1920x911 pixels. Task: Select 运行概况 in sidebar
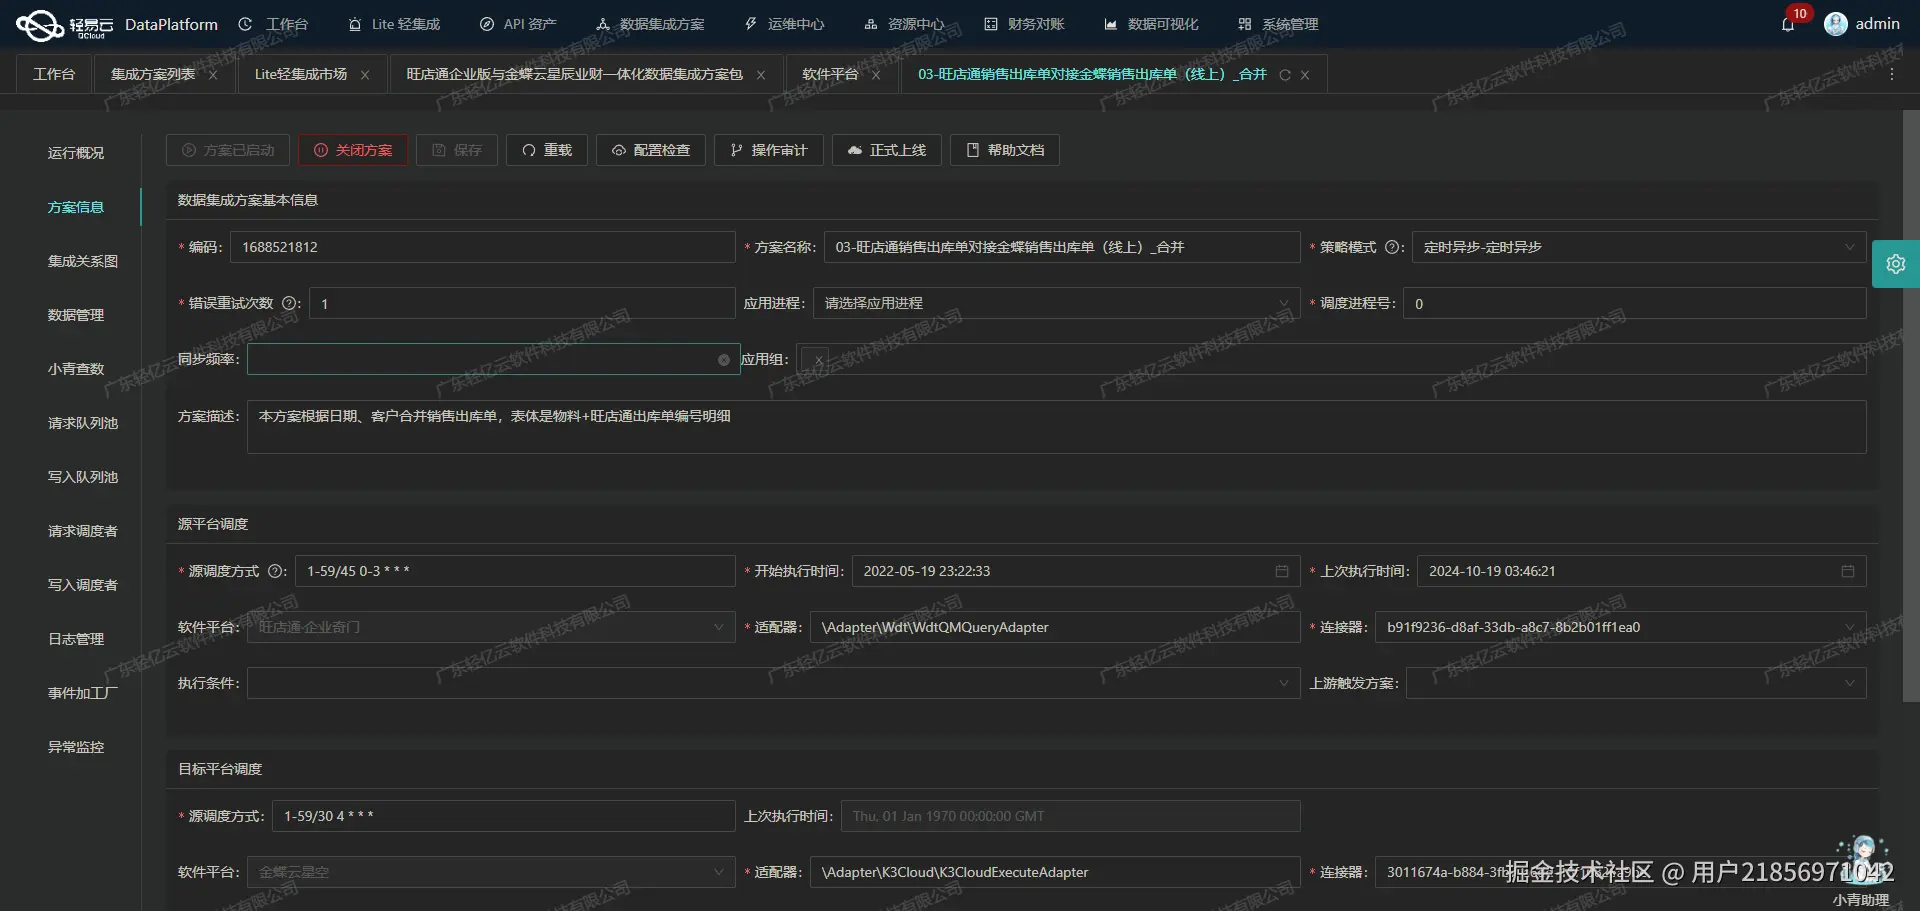(x=76, y=153)
